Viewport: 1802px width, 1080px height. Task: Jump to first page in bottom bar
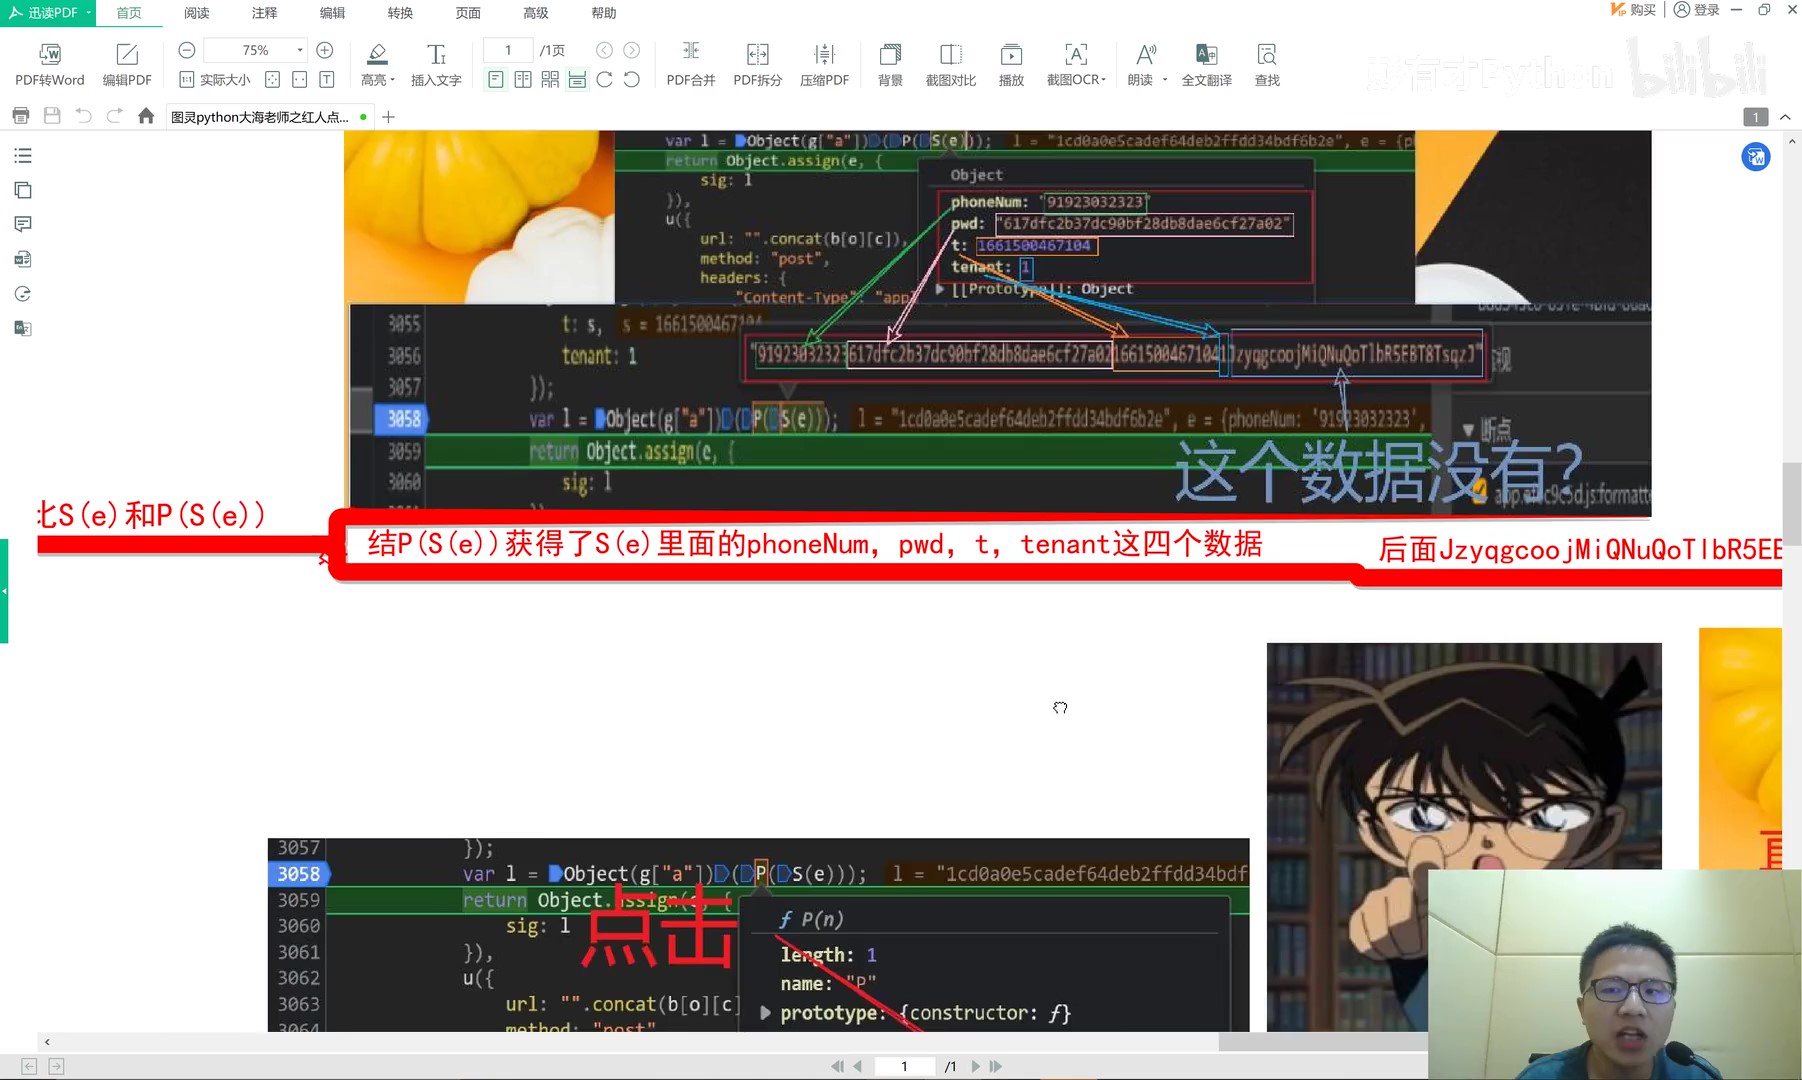pyautogui.click(x=837, y=1066)
